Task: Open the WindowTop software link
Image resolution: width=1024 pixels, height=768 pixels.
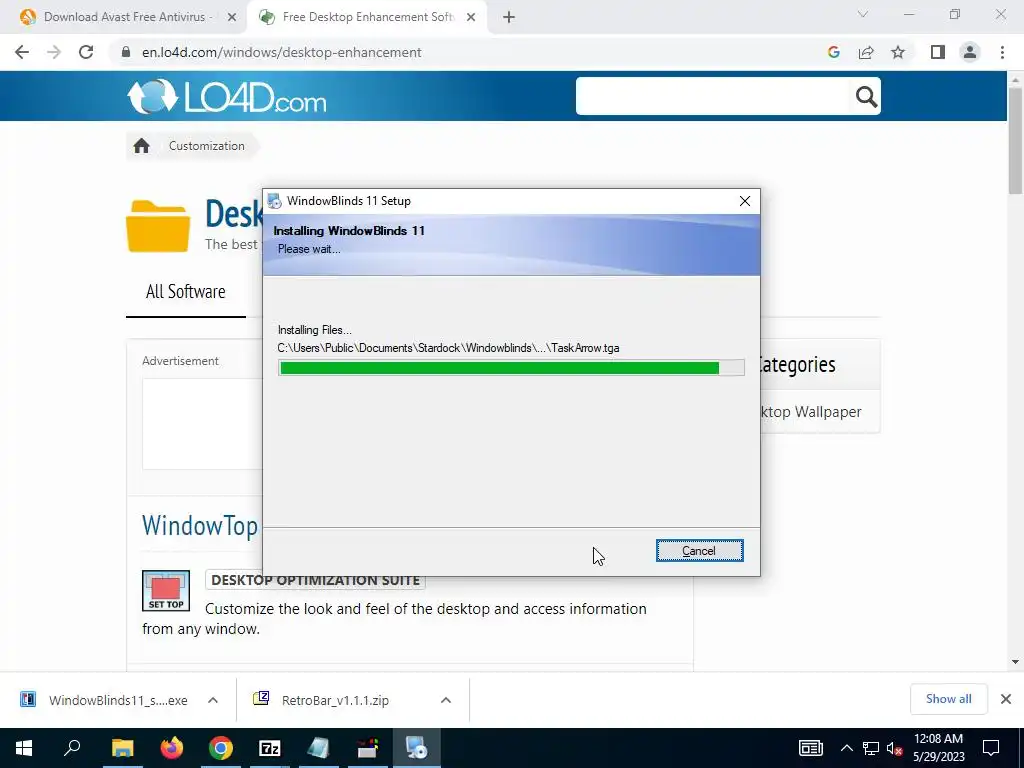Action: point(200,525)
